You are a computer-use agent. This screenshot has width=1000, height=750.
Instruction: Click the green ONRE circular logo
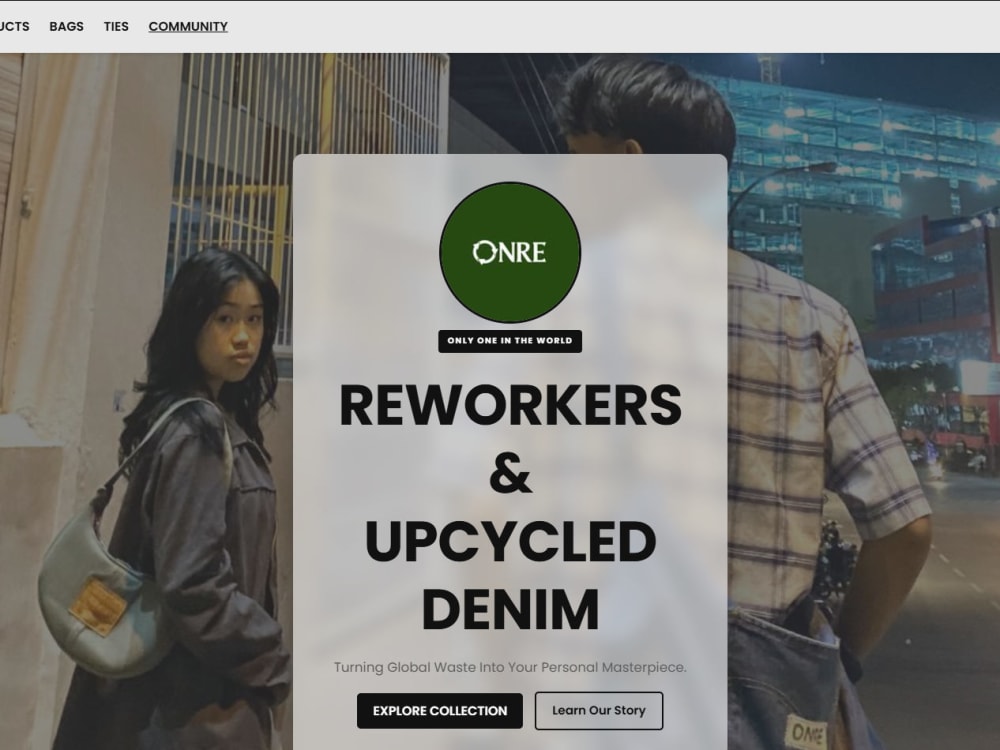click(x=510, y=253)
